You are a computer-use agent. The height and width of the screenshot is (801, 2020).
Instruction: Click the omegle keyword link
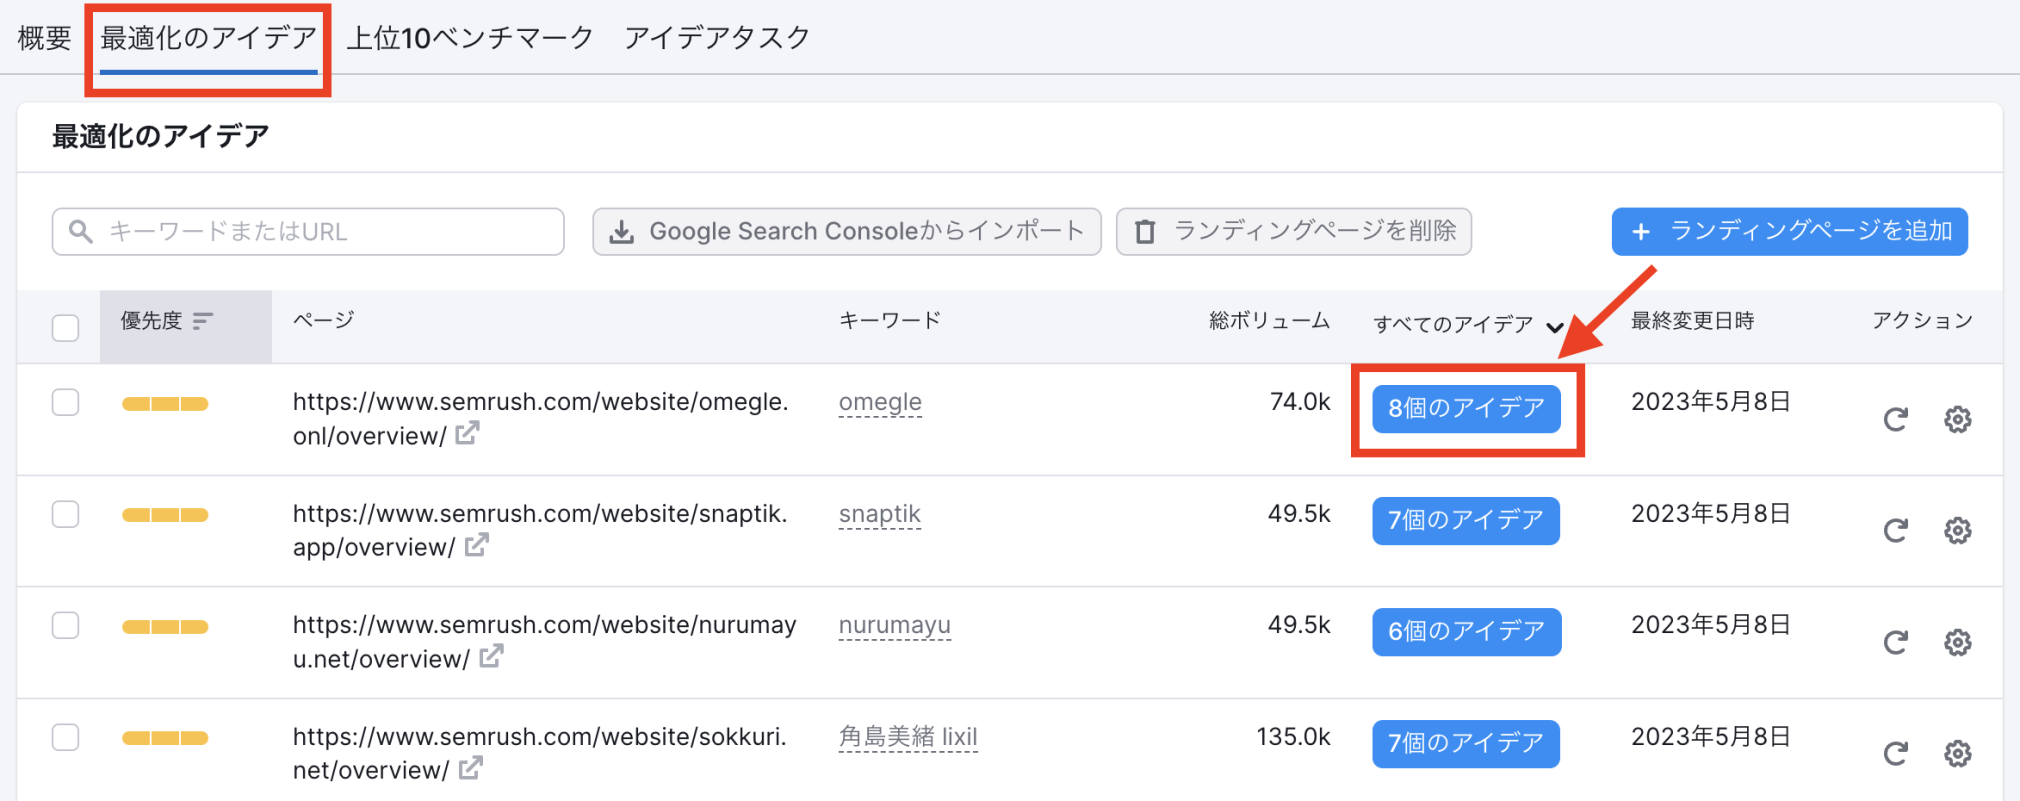[x=880, y=402]
